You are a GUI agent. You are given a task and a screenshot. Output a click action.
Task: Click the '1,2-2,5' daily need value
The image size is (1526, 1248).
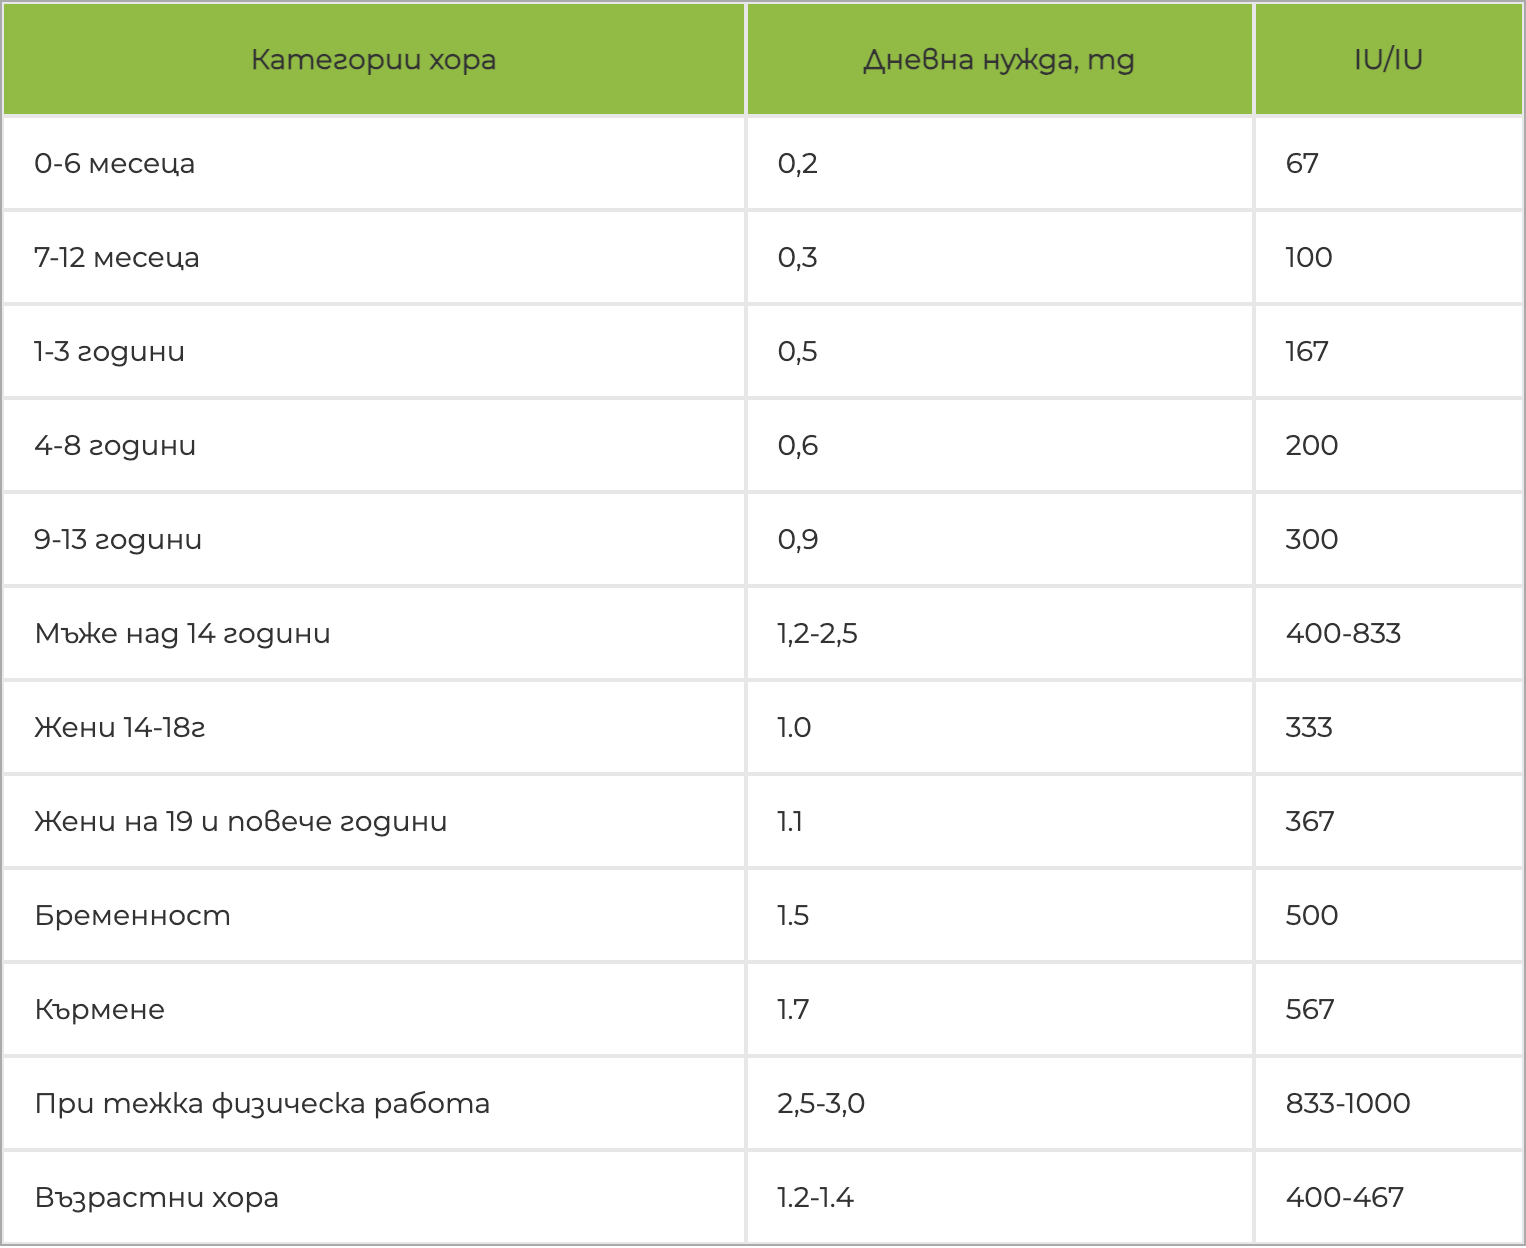click(x=817, y=634)
